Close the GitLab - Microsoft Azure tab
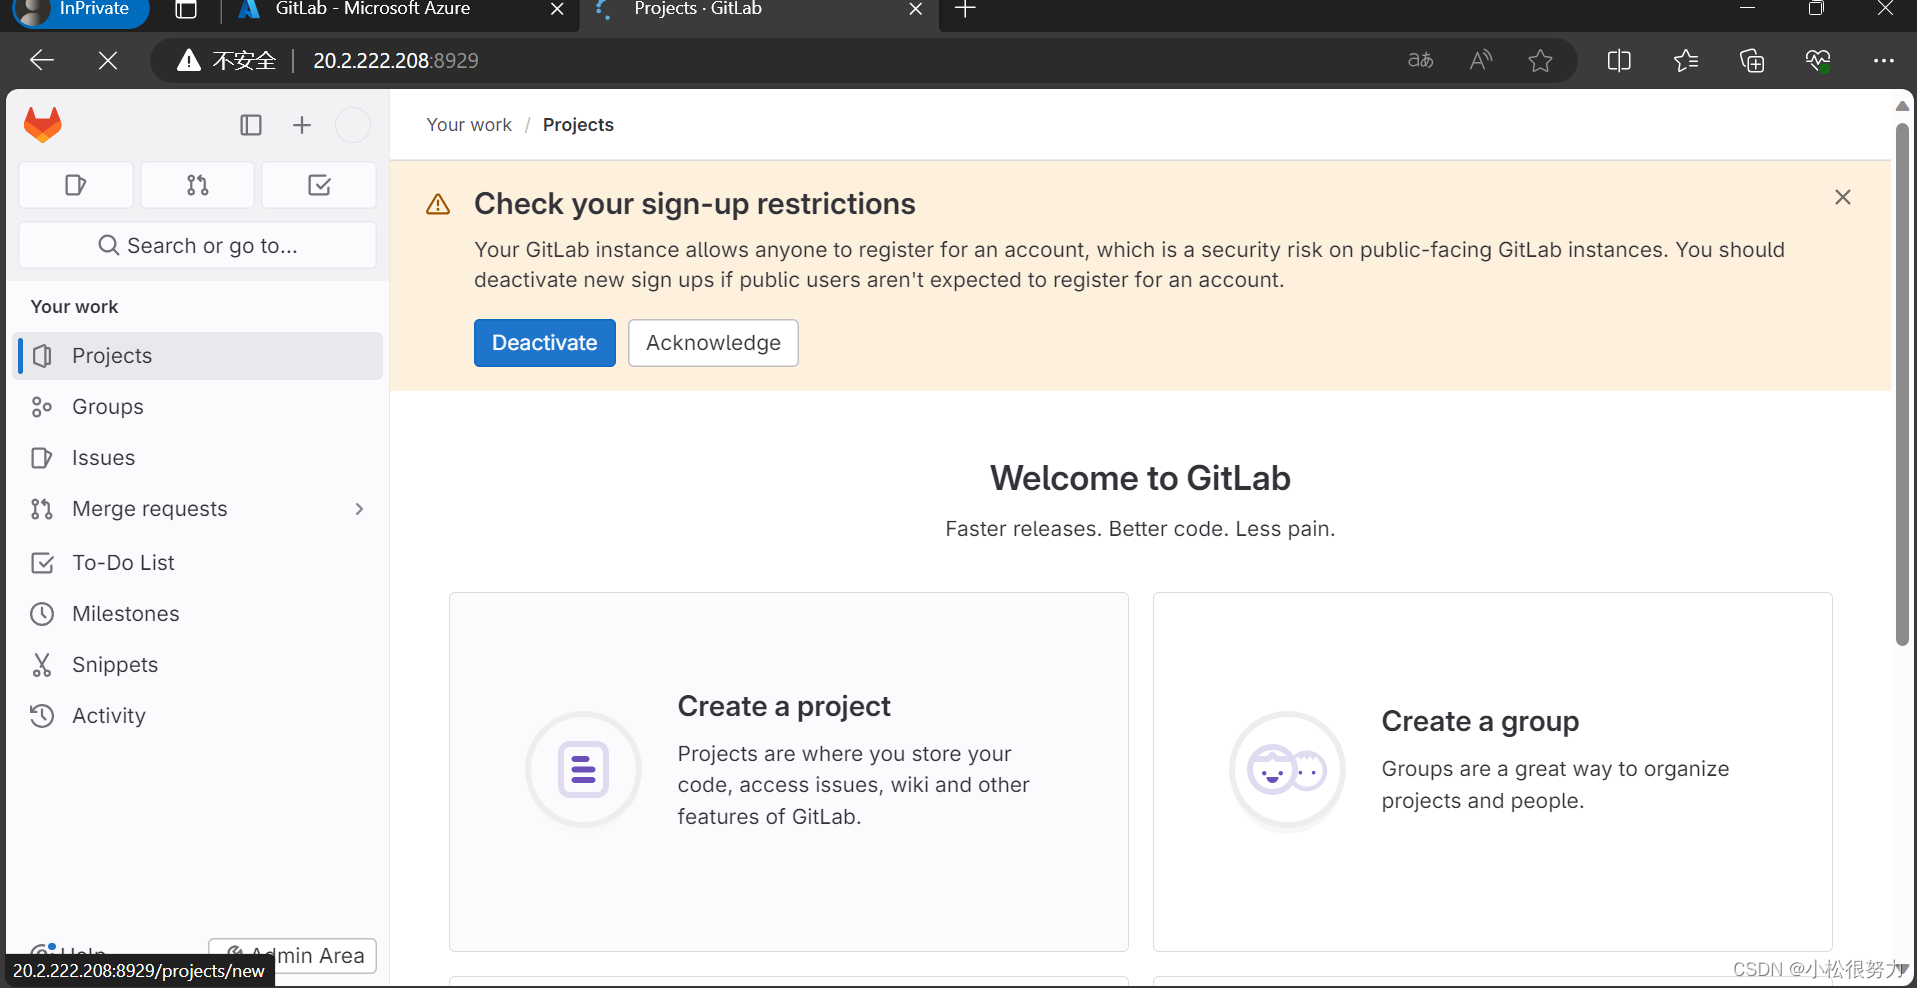This screenshot has height=988, width=1917. click(557, 9)
